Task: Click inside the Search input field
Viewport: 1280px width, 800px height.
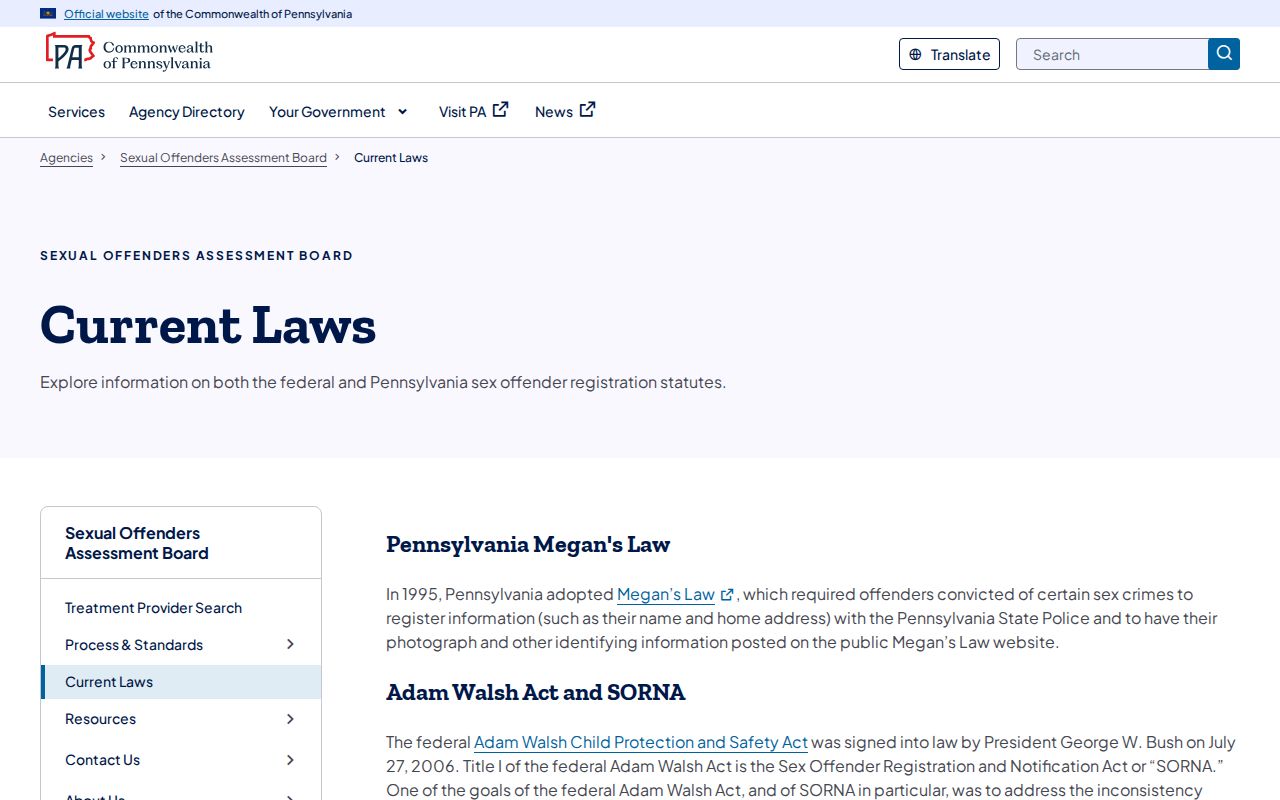Action: [1112, 54]
